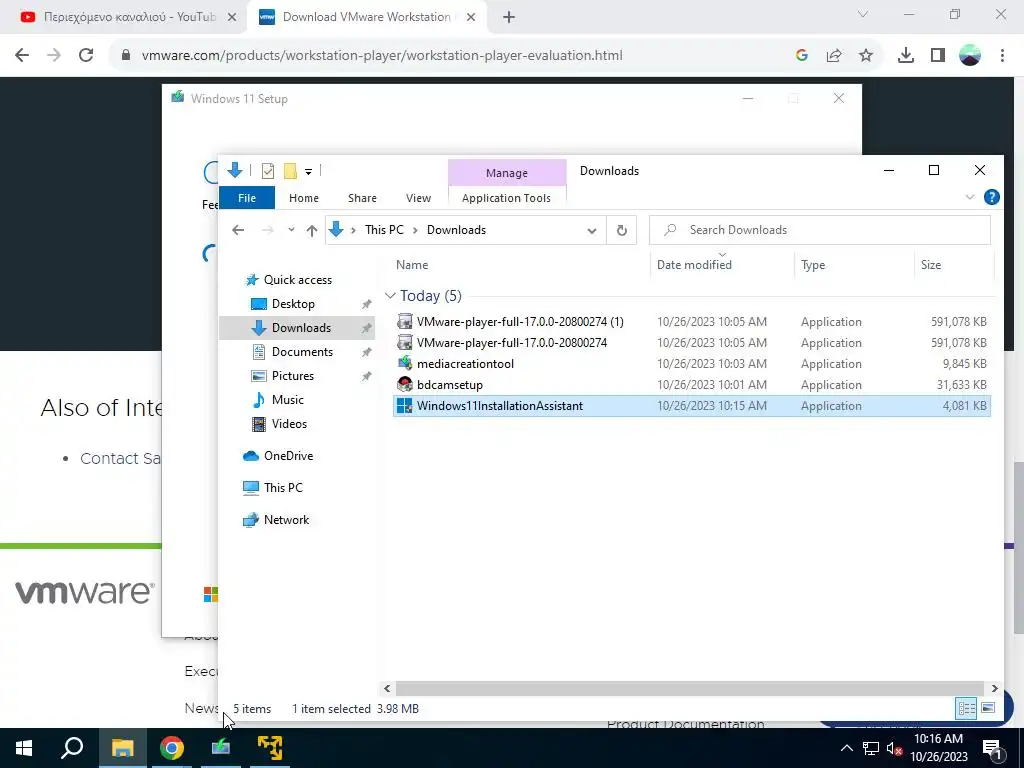Screen dimensions: 1024x768
Task: Select Pictures in navigation pane
Action: 293,376
